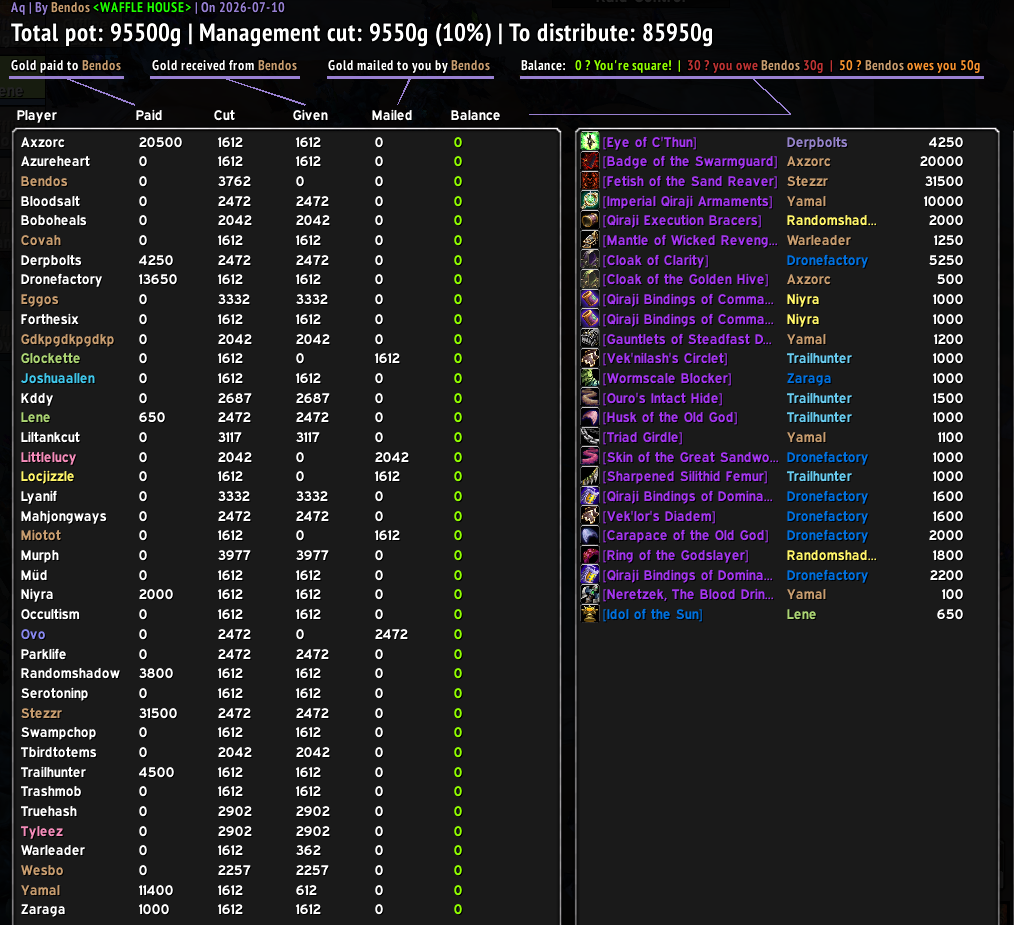Click Murph's cut value 3977
This screenshot has height=925, width=1014.
point(234,556)
